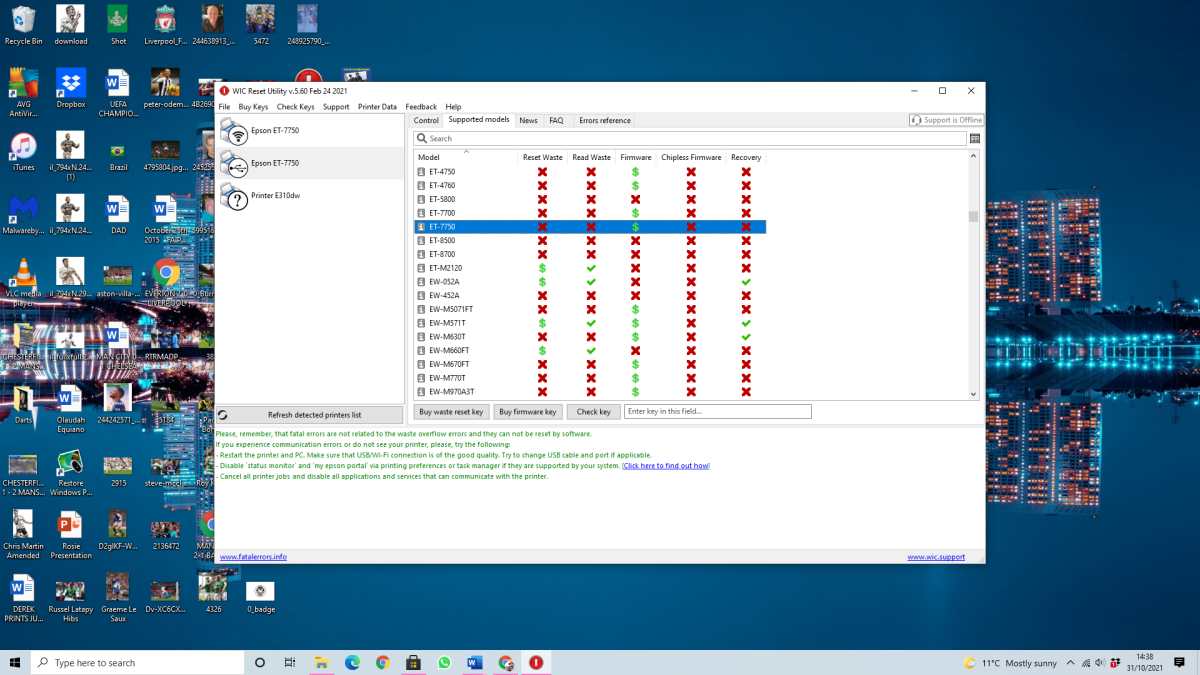Screen dimensions: 1200x675
Task: Select the USB connected Epson ET-7750 printer
Action: (274, 163)
